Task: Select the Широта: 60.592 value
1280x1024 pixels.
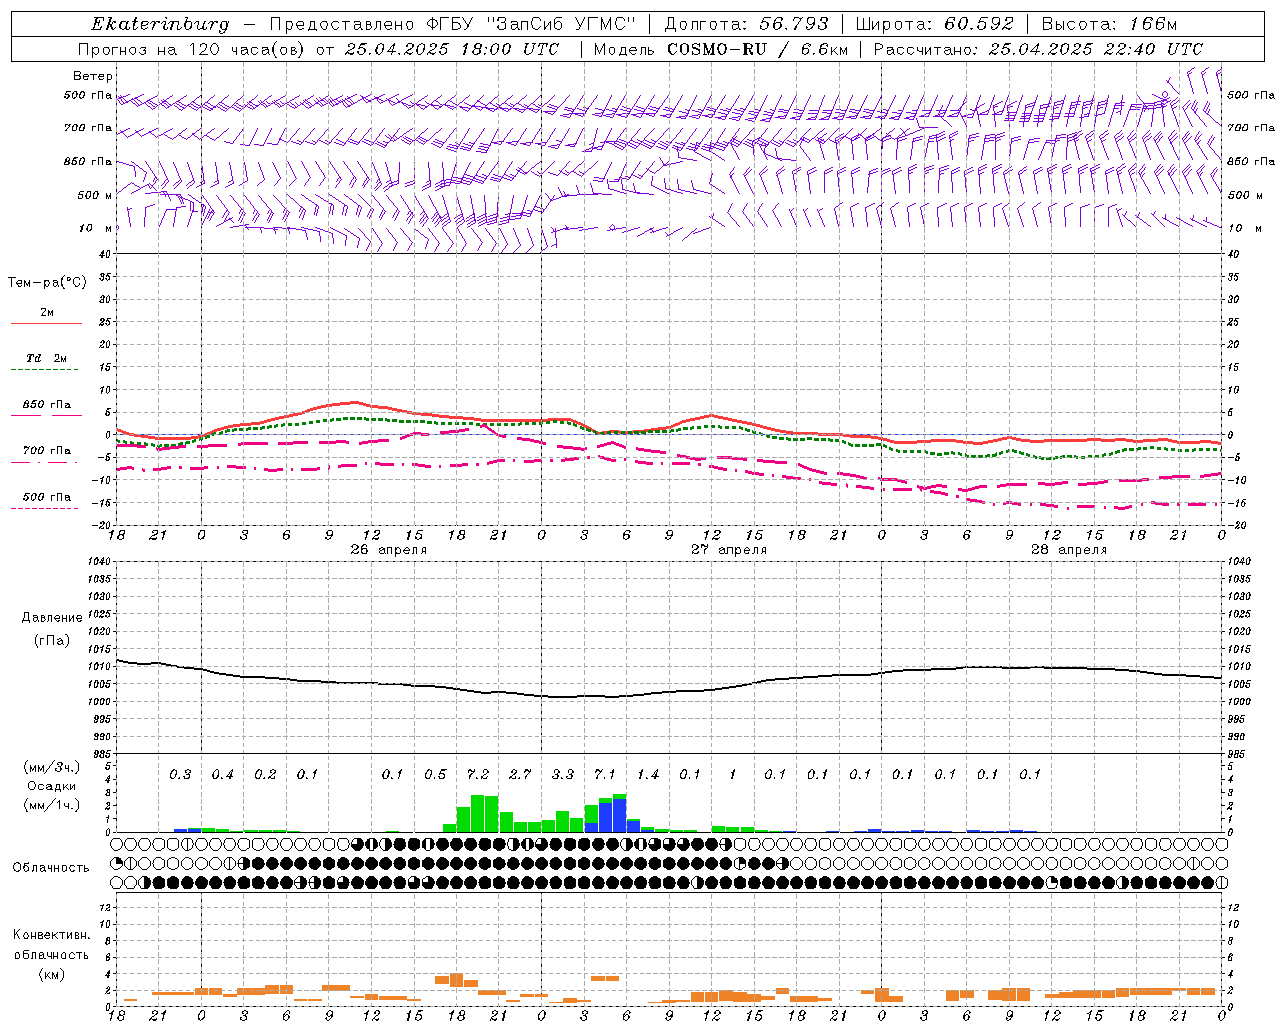Action: click(934, 24)
